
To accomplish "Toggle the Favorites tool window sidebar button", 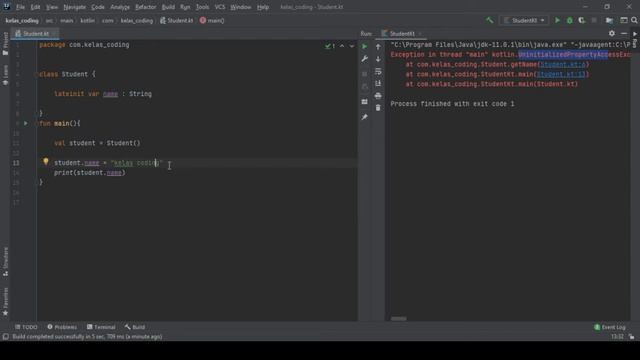I will [x=5, y=302].
